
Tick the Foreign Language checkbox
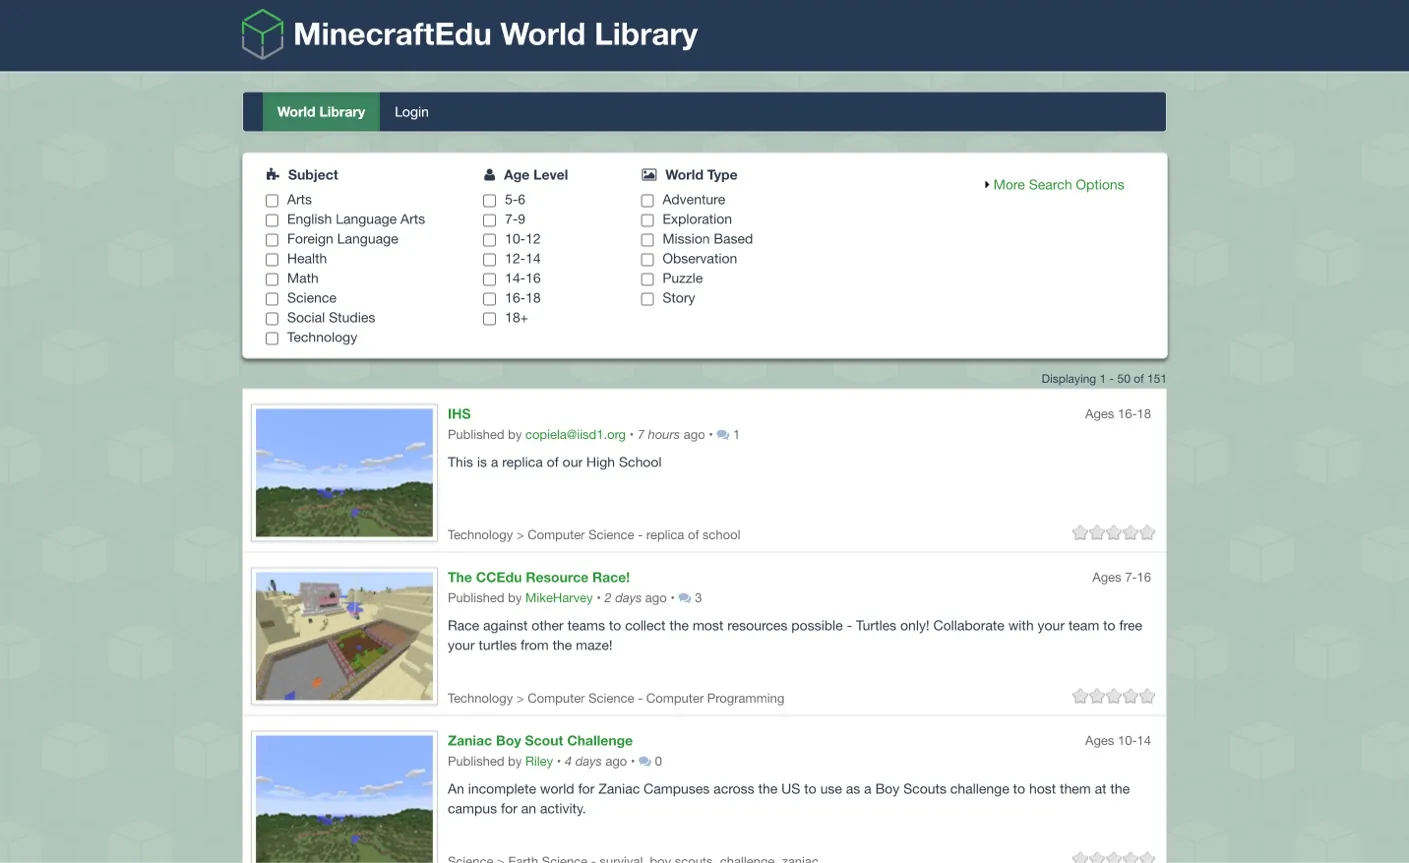(272, 240)
